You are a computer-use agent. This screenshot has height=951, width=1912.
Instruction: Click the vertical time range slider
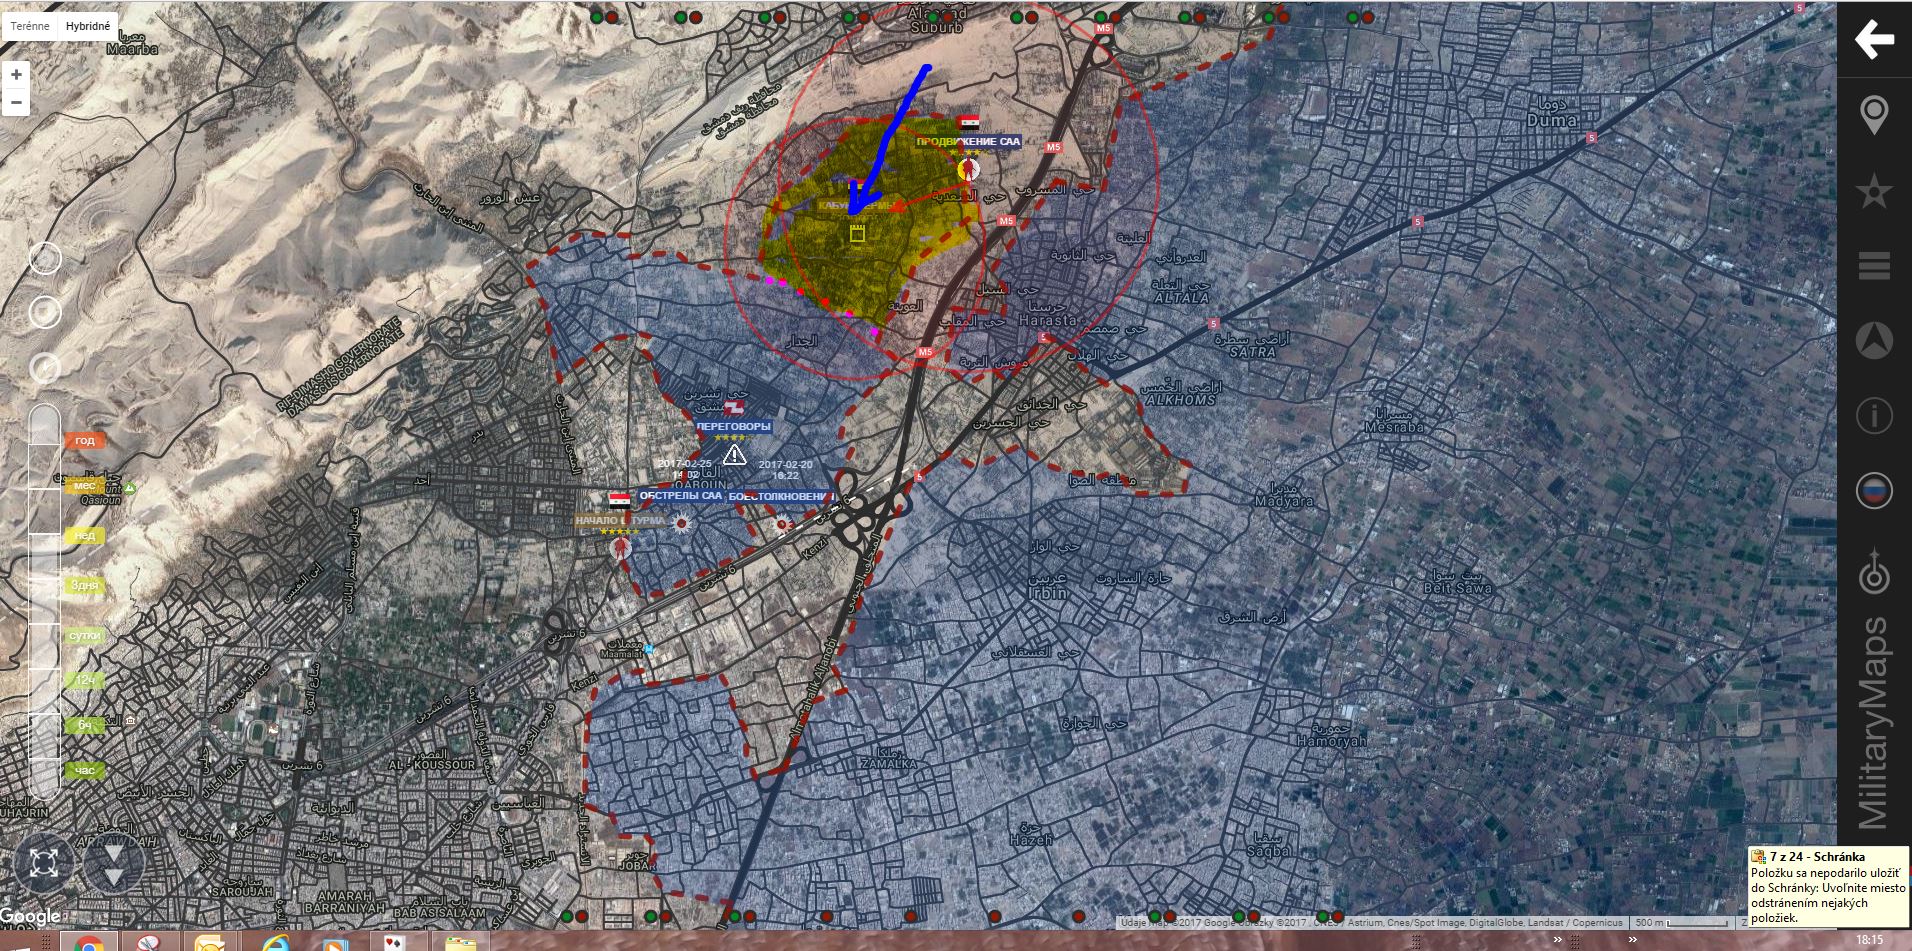[45, 600]
